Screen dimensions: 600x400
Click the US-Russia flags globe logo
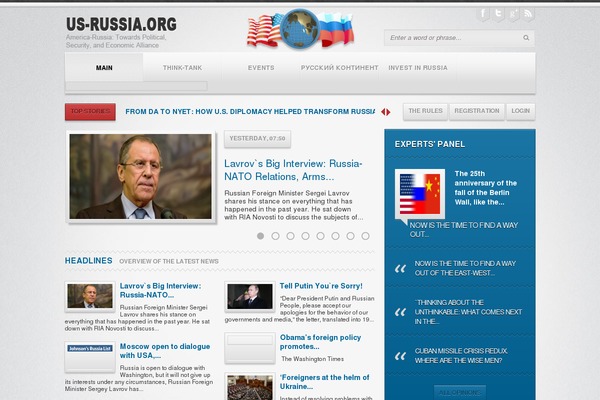(300, 29)
